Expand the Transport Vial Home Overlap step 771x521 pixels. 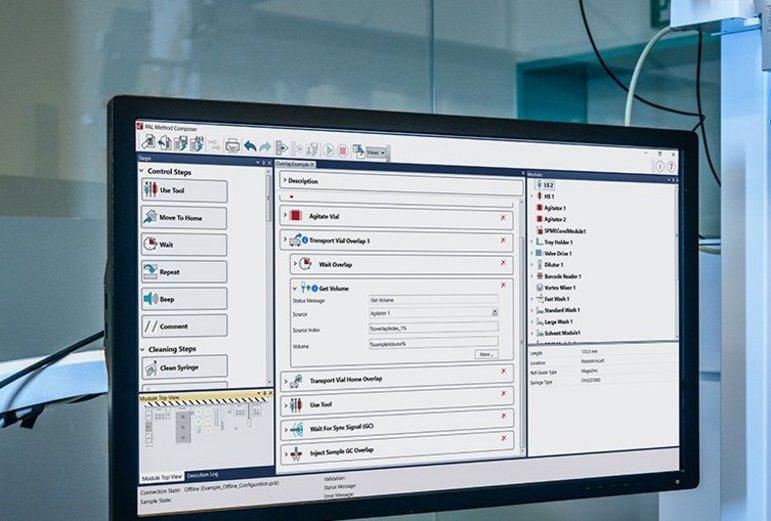[286, 380]
